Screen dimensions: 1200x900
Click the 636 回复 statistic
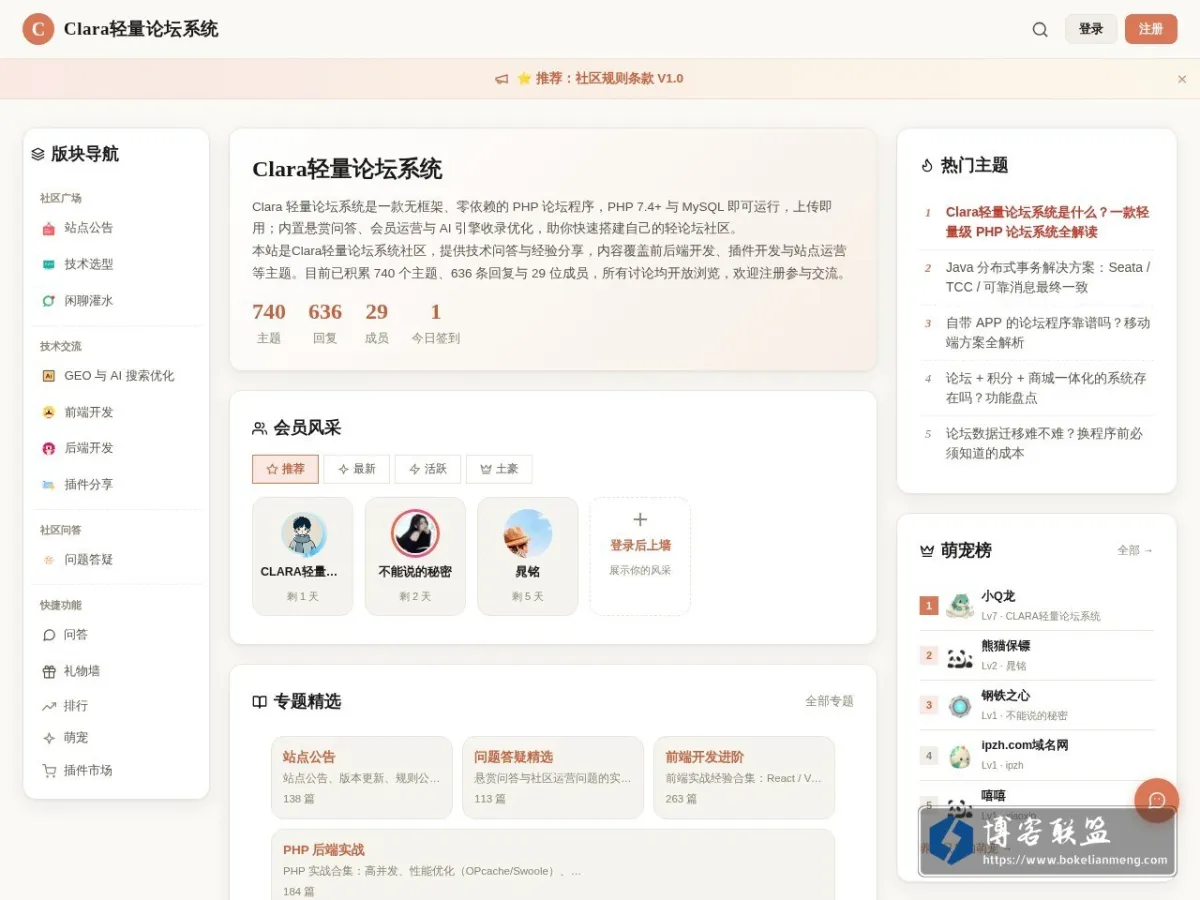(x=325, y=323)
